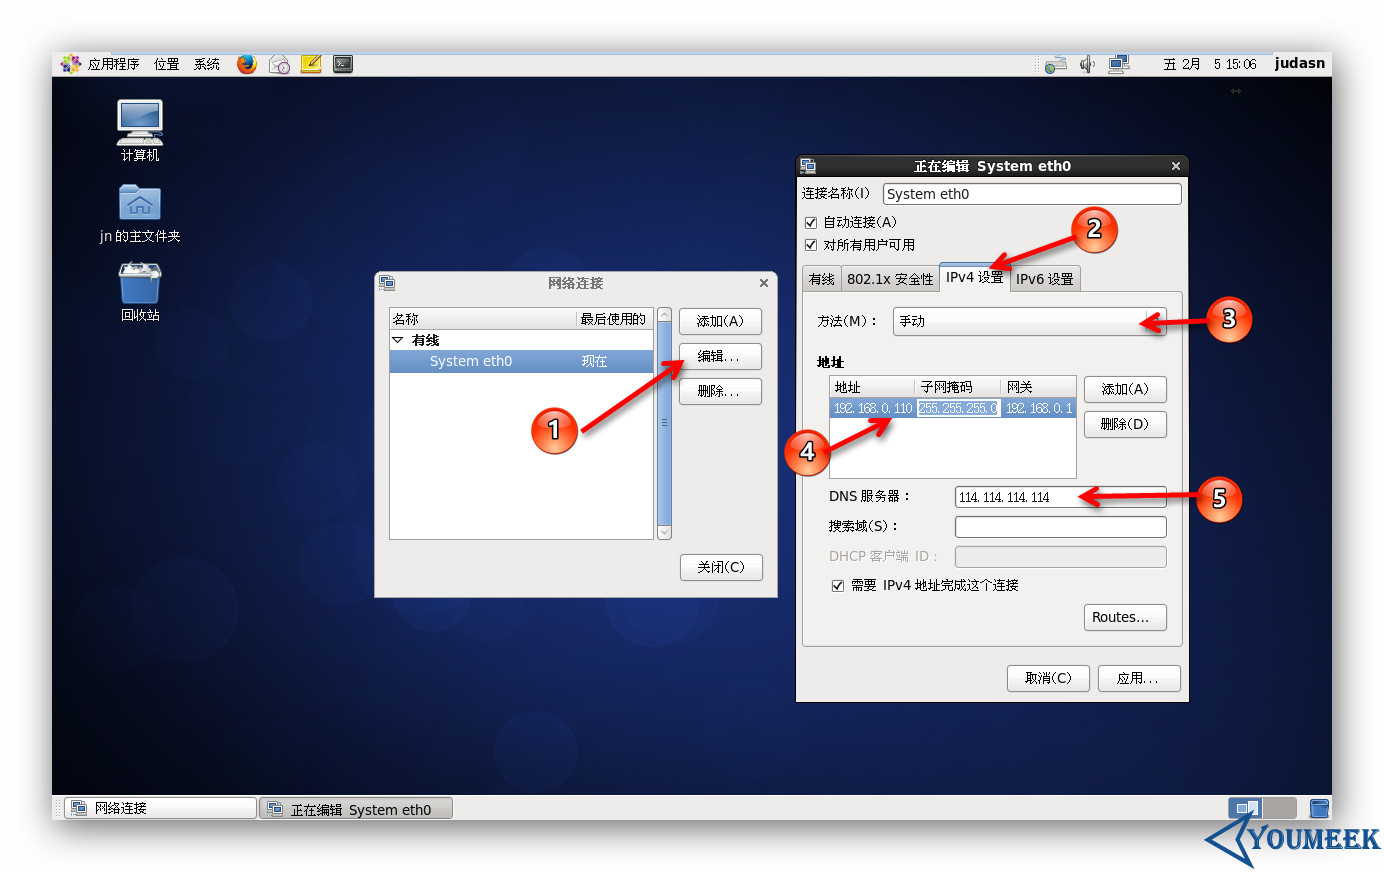The image size is (1384, 872).
Task: Collapse the 有线 connection group
Action: [398, 340]
